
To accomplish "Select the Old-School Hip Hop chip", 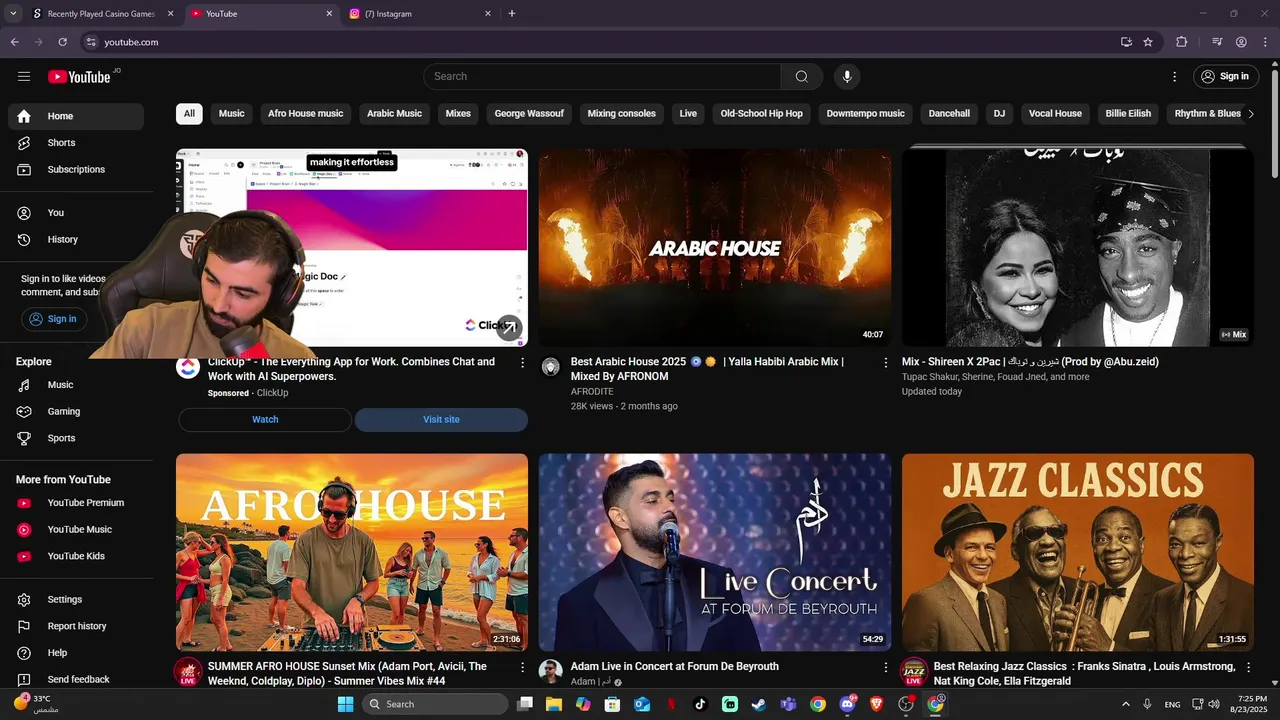I will [761, 113].
